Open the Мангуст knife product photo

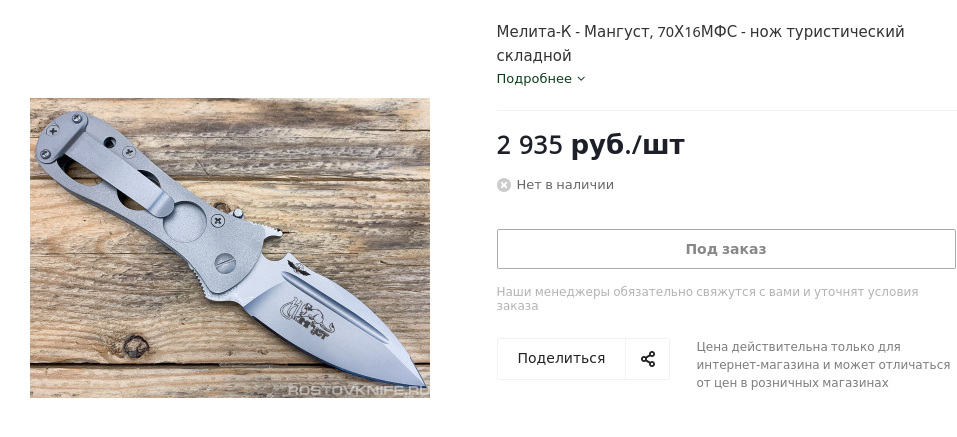[229, 248]
